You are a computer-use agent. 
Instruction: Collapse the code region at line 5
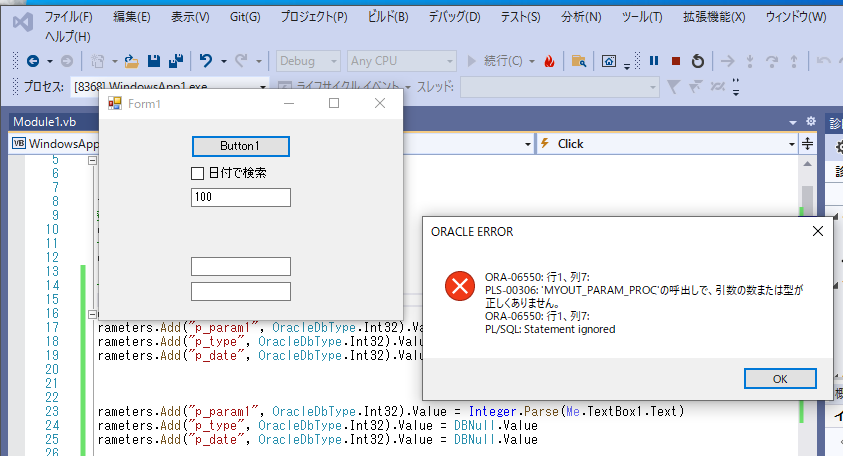tap(92, 160)
